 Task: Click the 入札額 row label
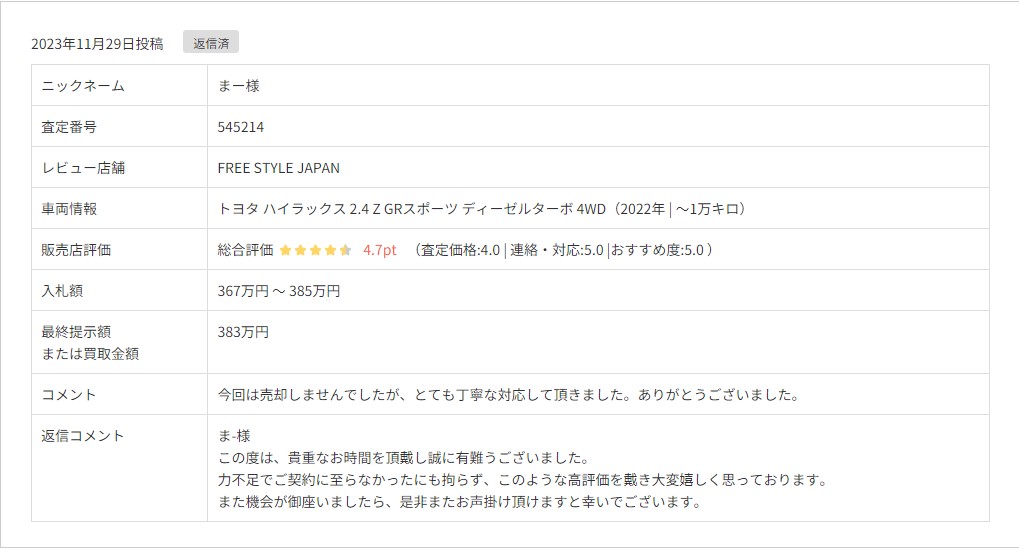(62, 291)
